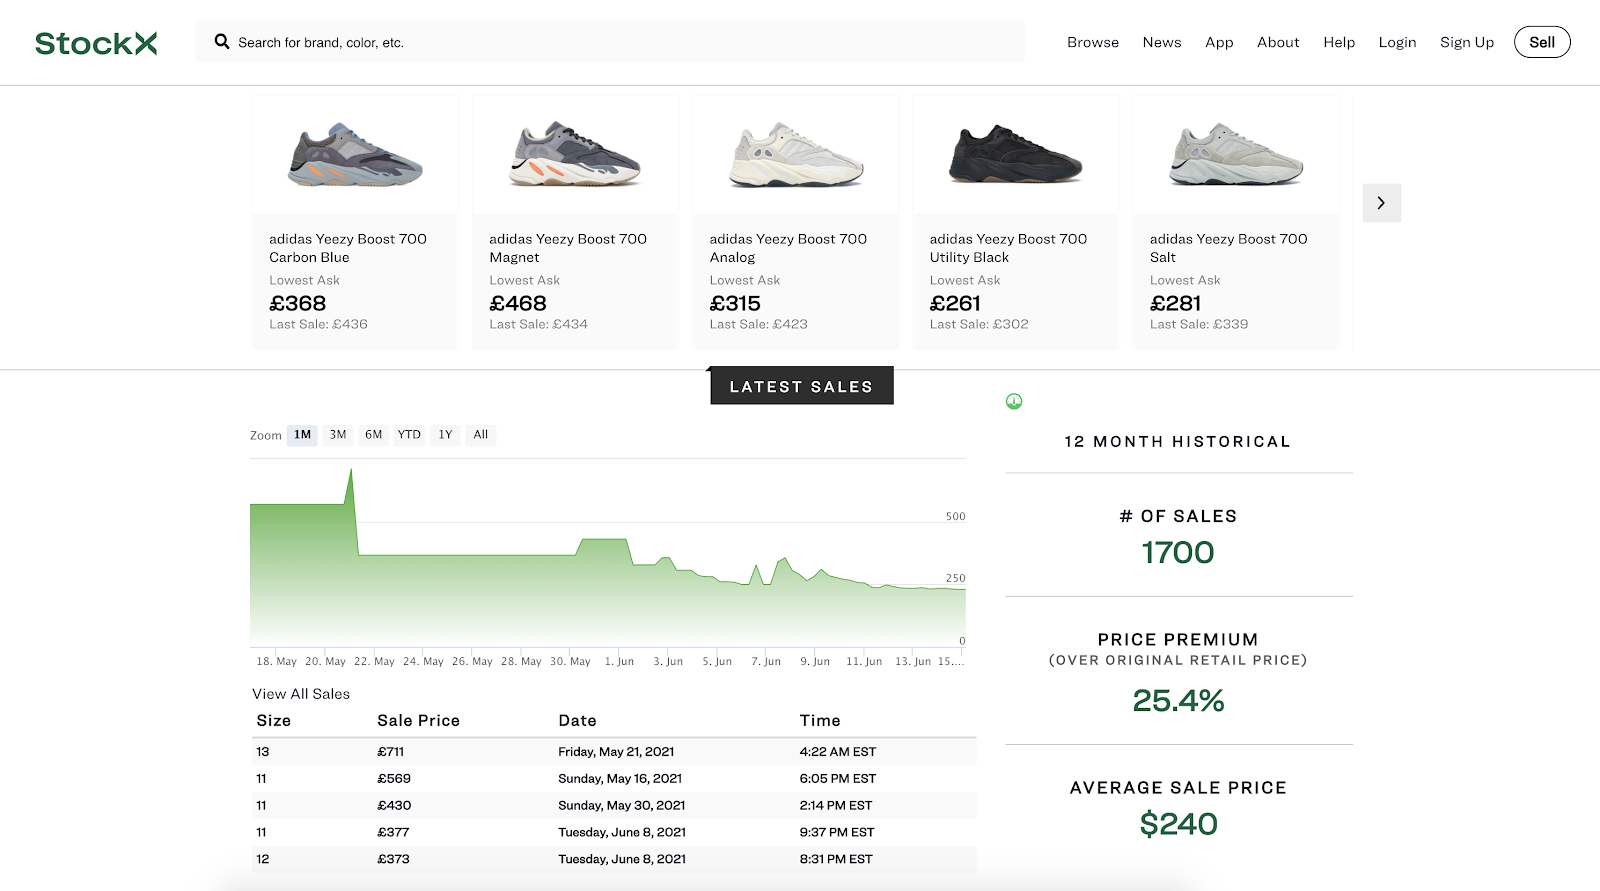Click the Utility Black product title

1008,248
